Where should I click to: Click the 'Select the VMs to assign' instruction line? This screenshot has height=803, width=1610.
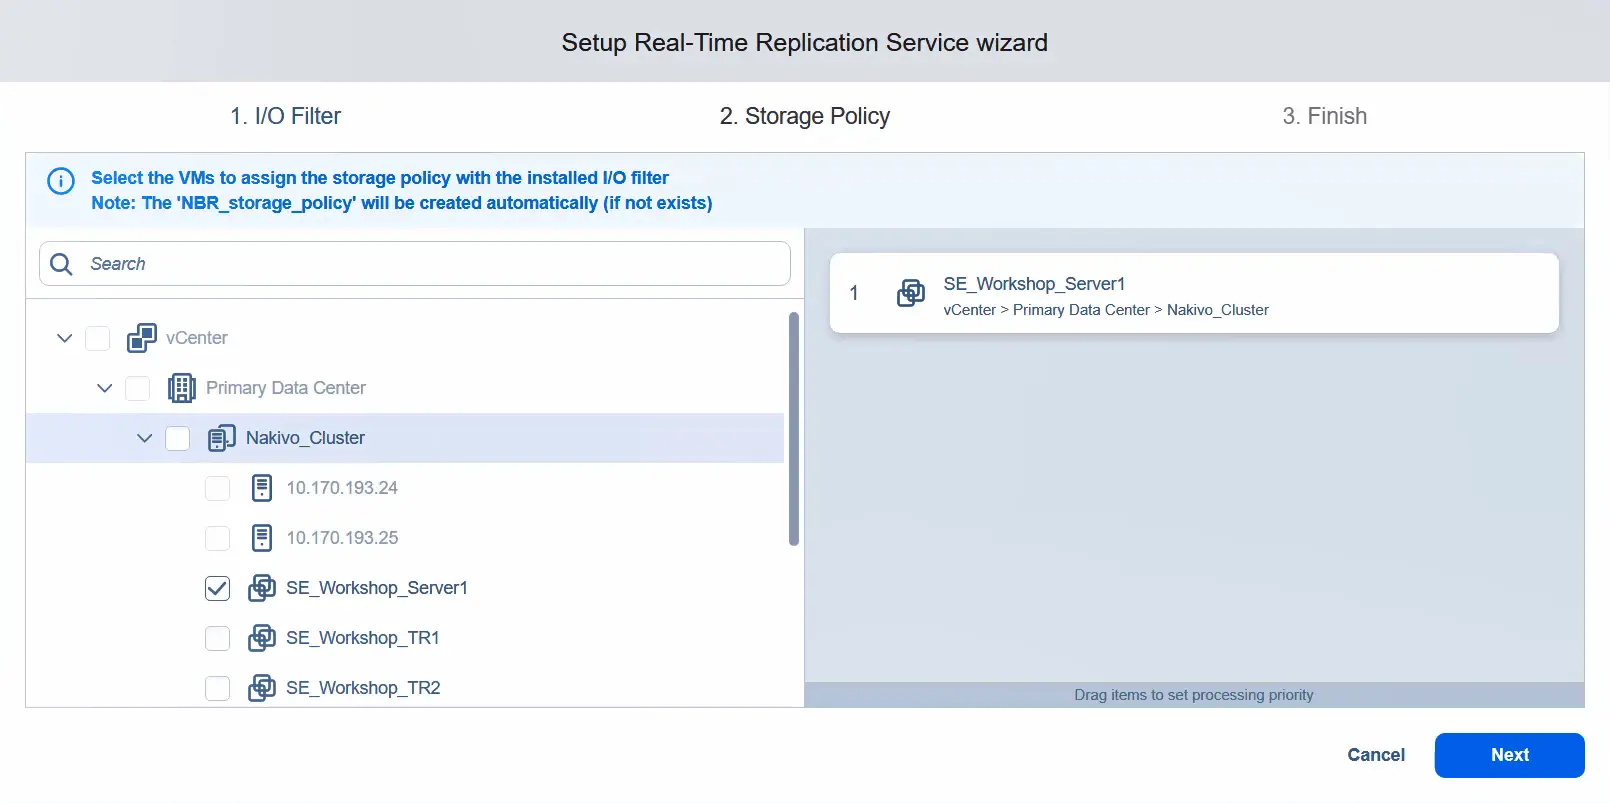tap(380, 178)
